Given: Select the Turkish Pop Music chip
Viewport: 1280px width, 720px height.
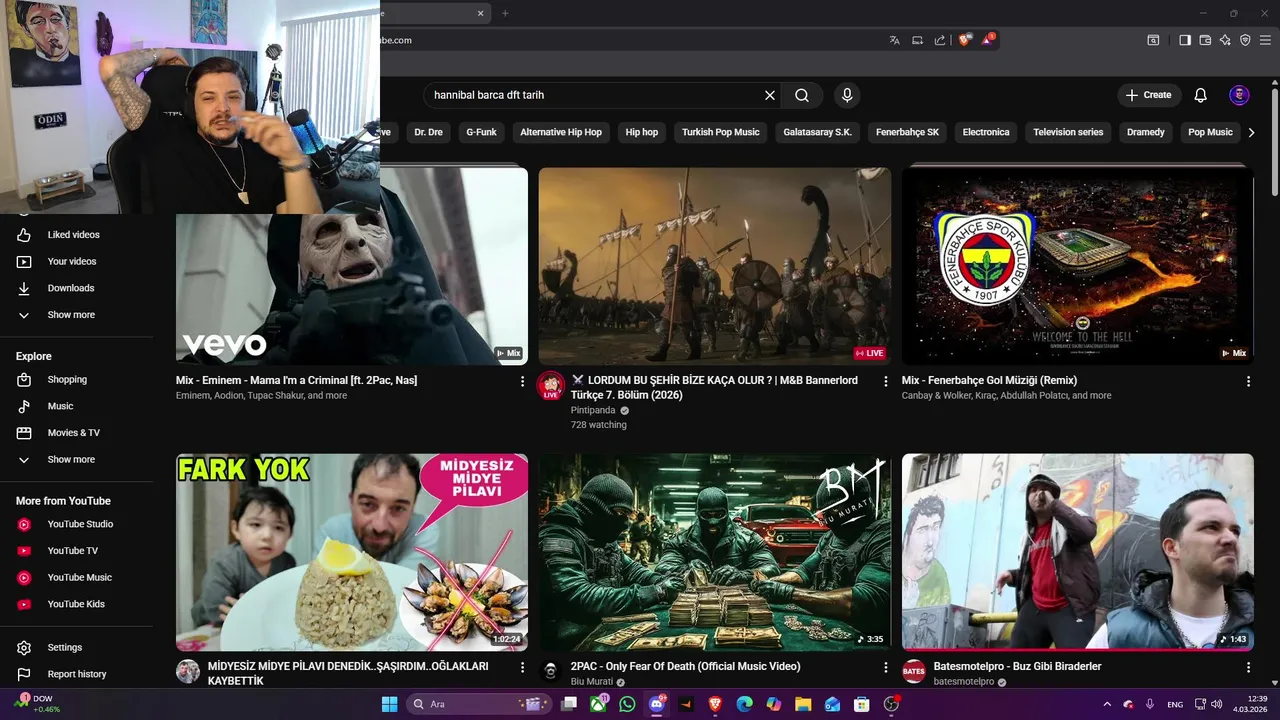Looking at the screenshot, I should [x=721, y=132].
